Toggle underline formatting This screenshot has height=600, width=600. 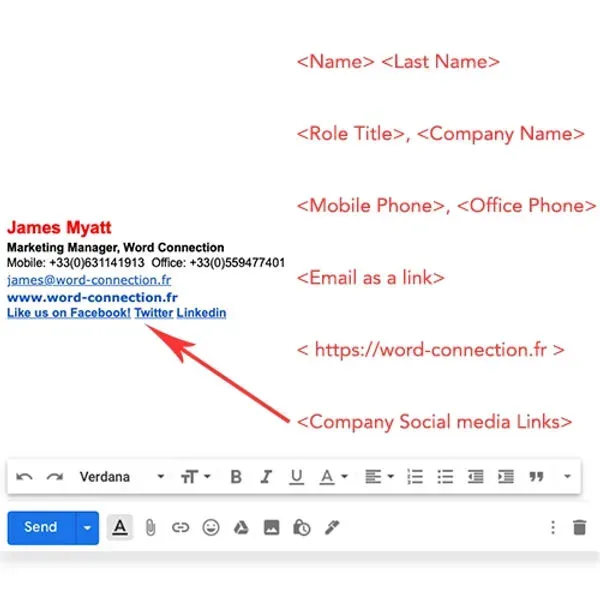[297, 477]
